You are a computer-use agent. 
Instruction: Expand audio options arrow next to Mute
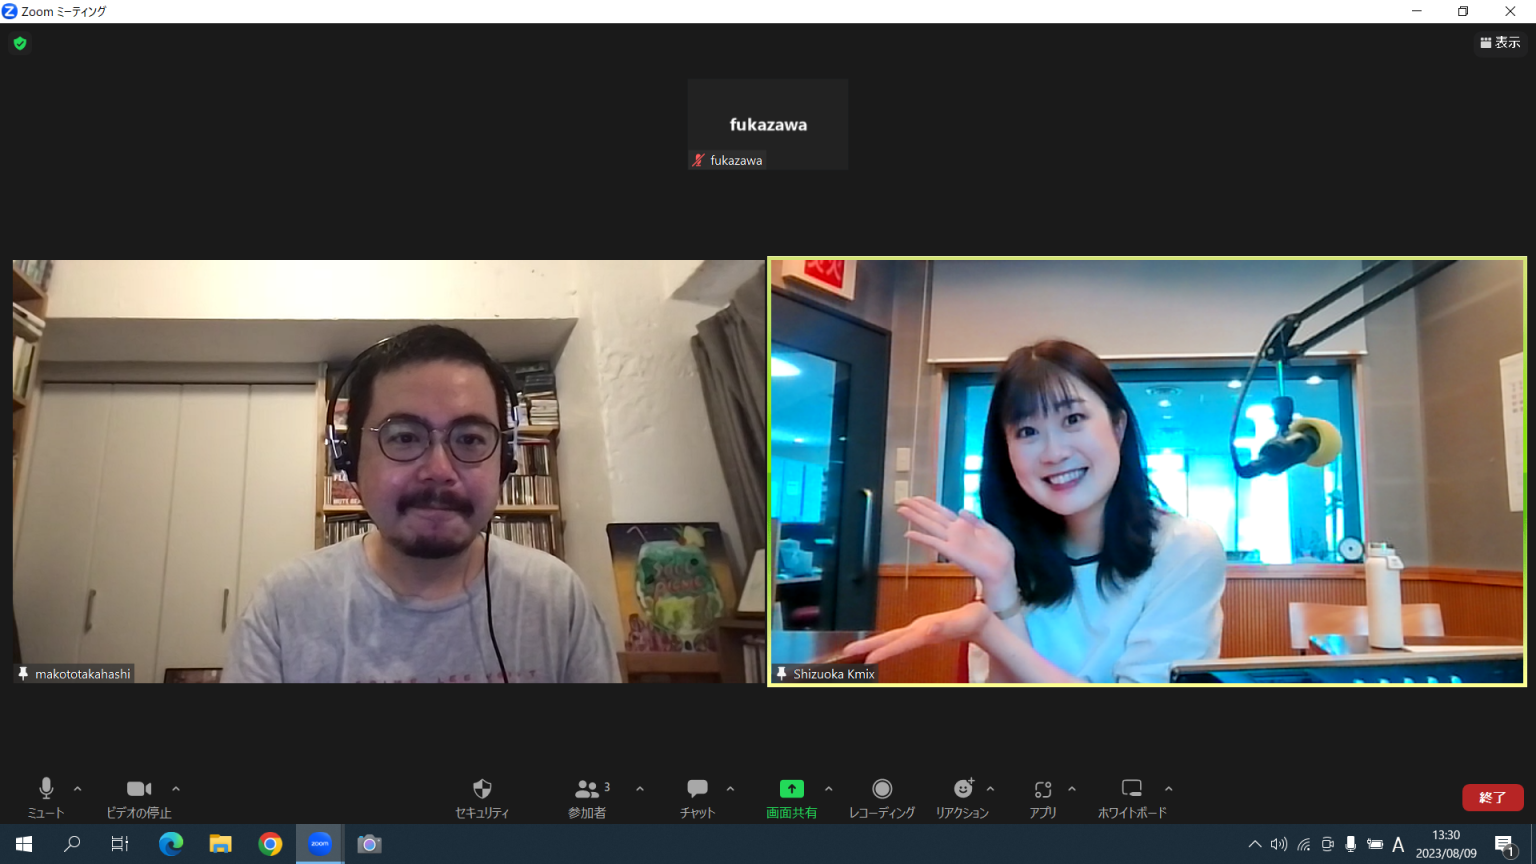pyautogui.click(x=78, y=789)
